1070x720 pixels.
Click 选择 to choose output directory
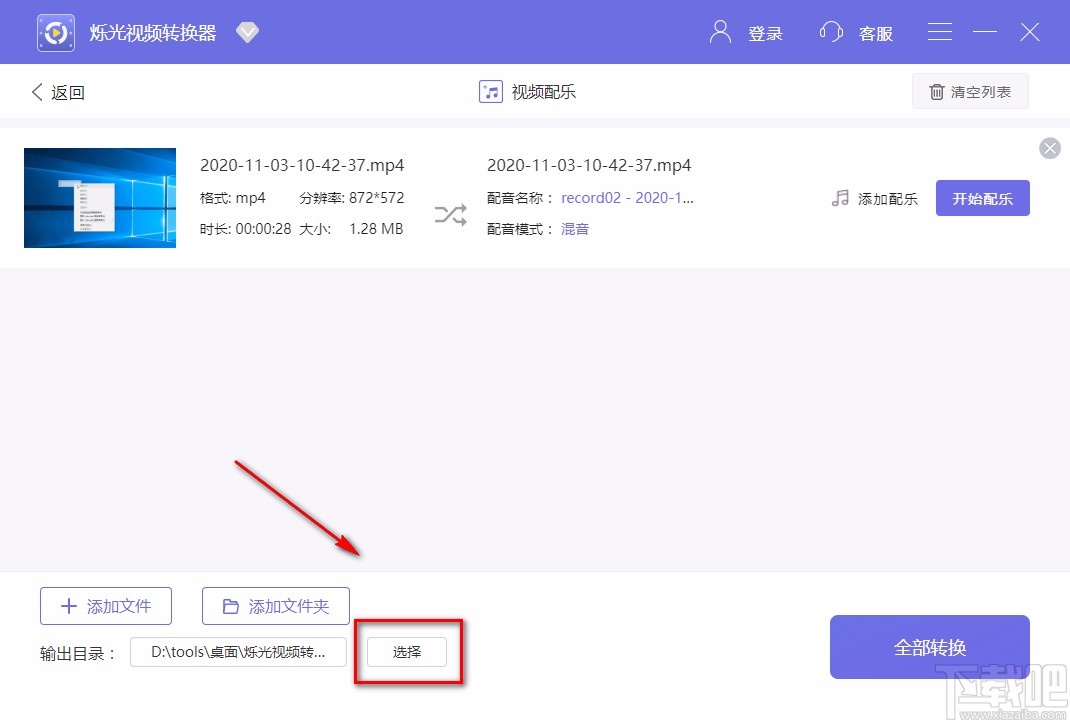406,651
